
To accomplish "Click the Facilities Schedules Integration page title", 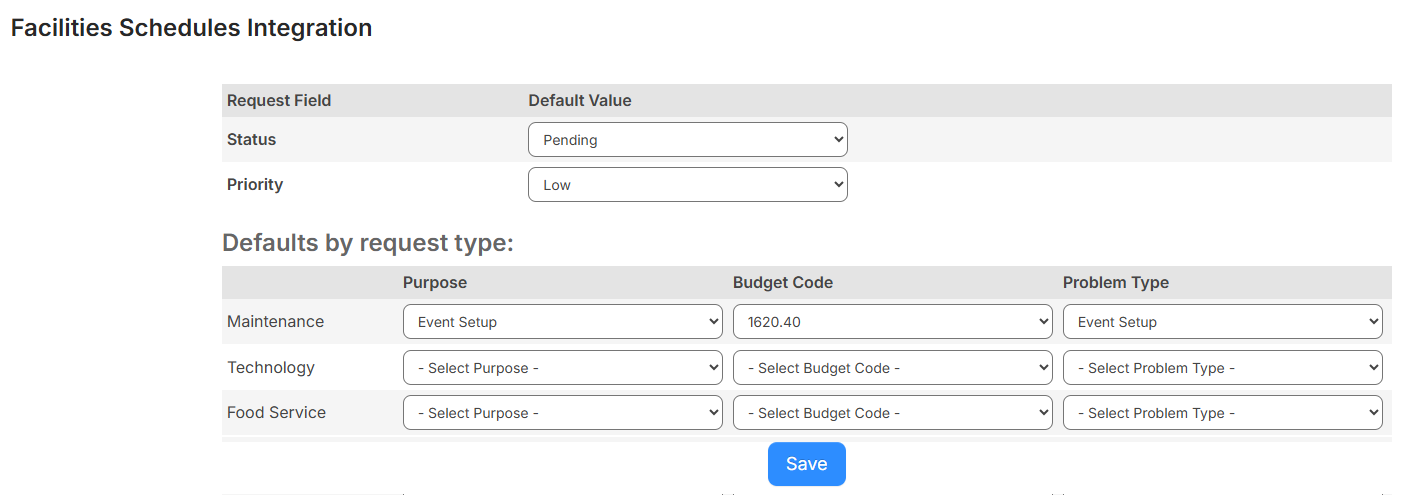I will click(191, 28).
